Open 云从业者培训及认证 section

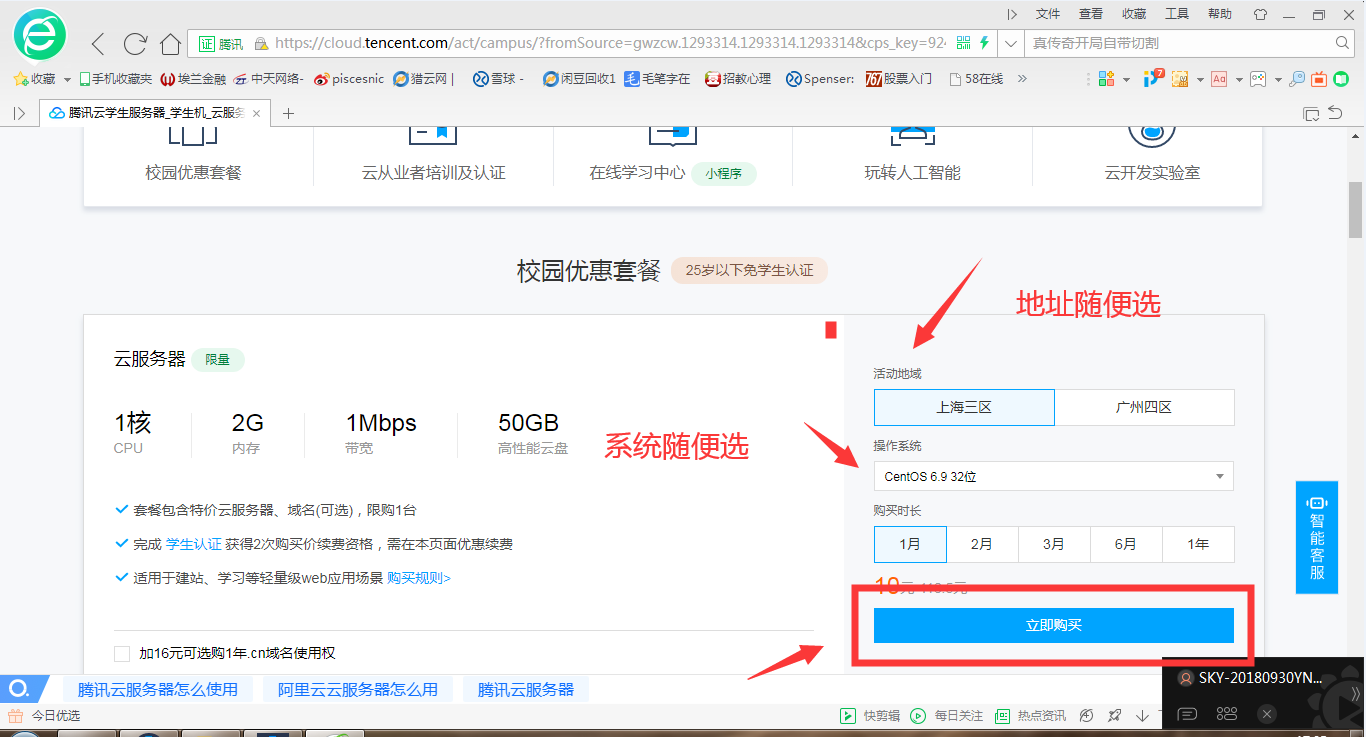433,173
